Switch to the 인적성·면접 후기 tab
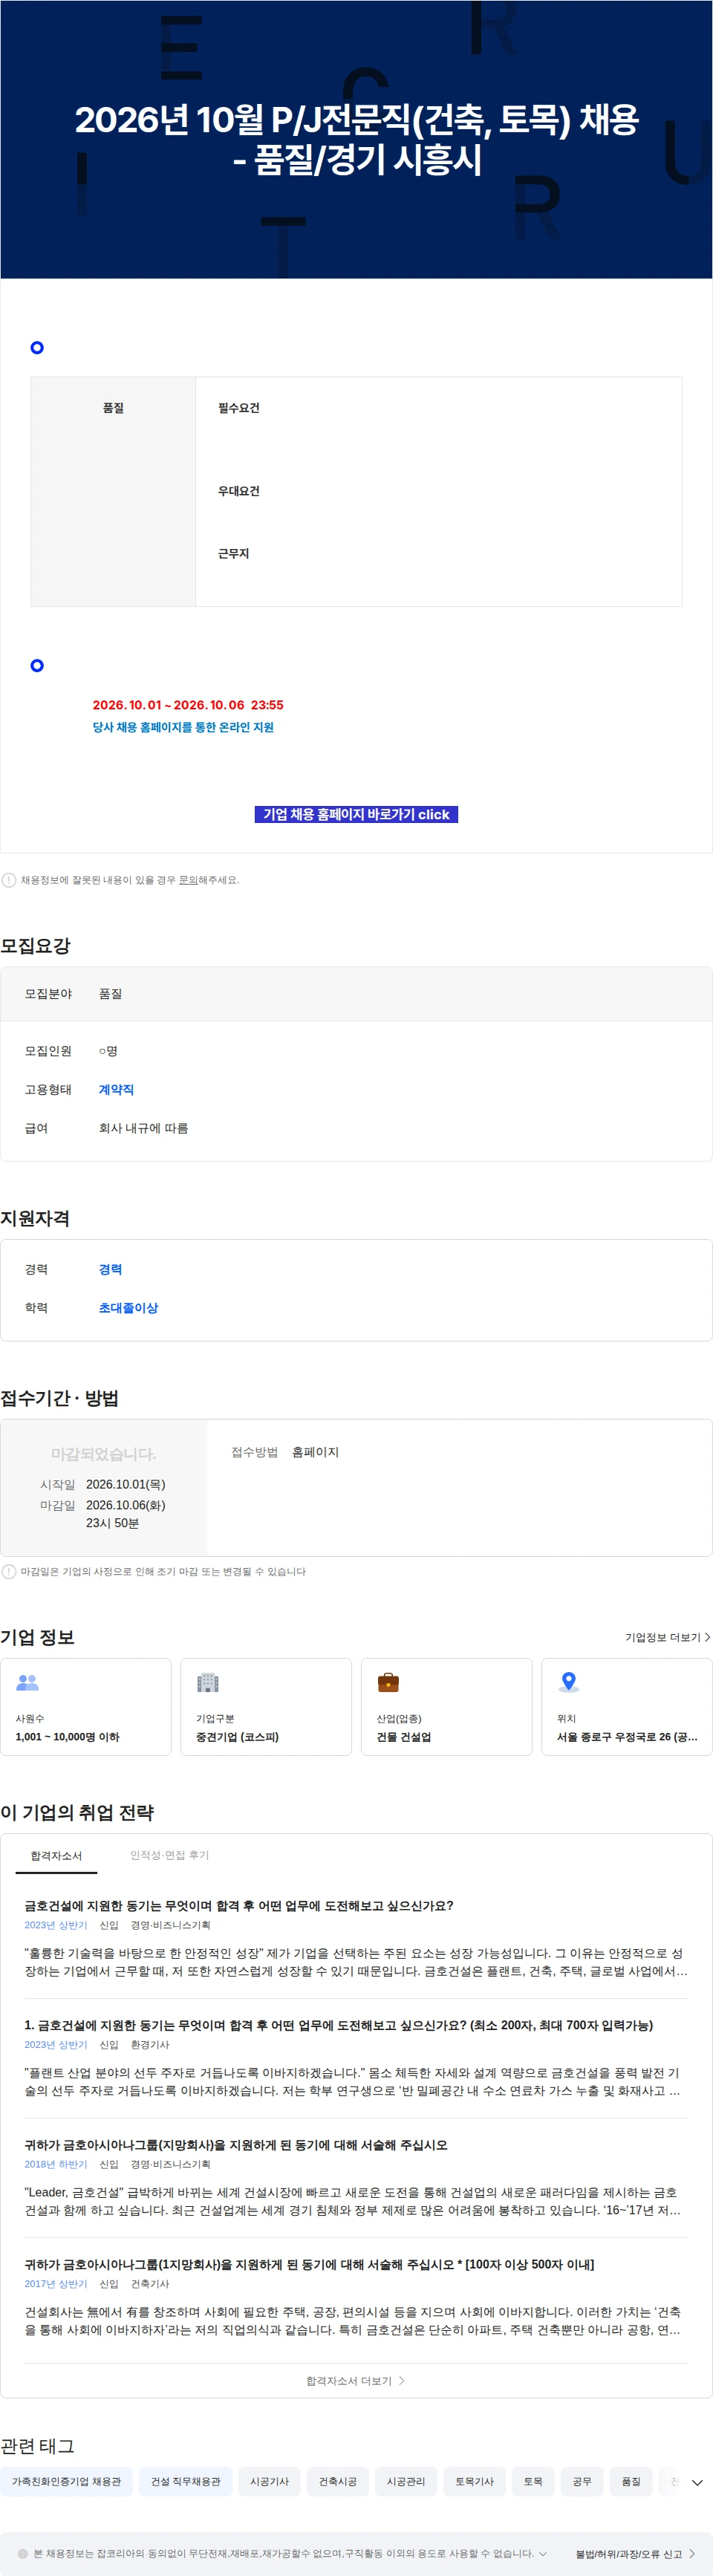The height and width of the screenshot is (2576, 713). click(169, 1855)
